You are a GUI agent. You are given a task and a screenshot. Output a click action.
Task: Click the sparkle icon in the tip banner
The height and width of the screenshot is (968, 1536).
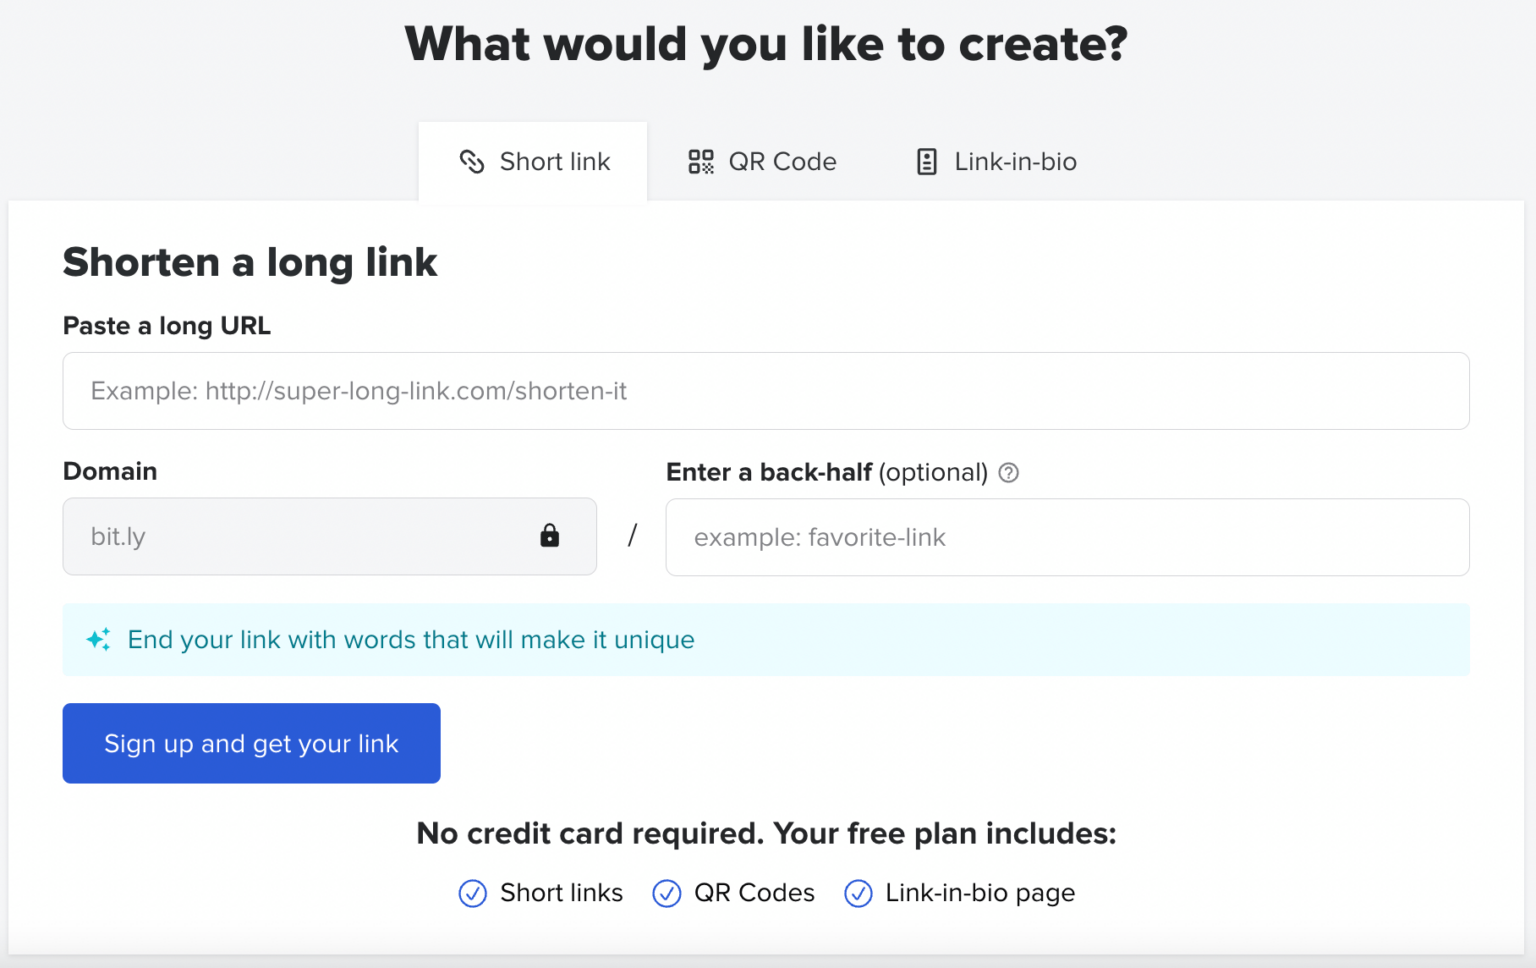tap(97, 639)
